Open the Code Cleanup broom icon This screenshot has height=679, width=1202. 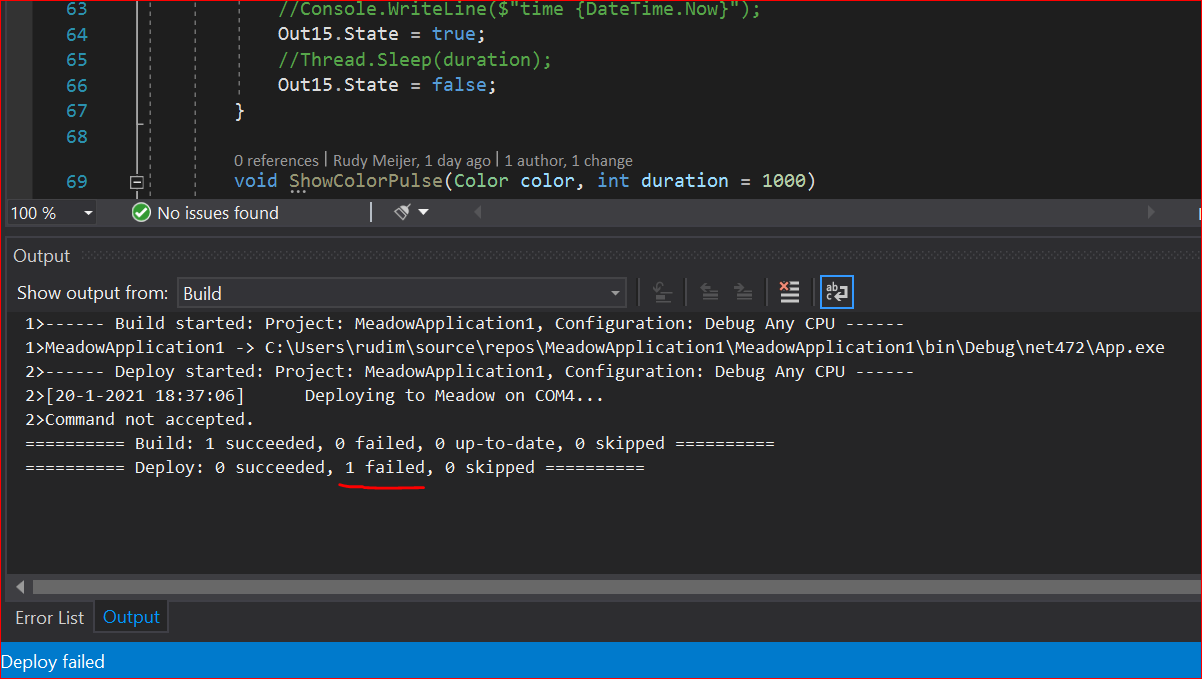pos(402,212)
